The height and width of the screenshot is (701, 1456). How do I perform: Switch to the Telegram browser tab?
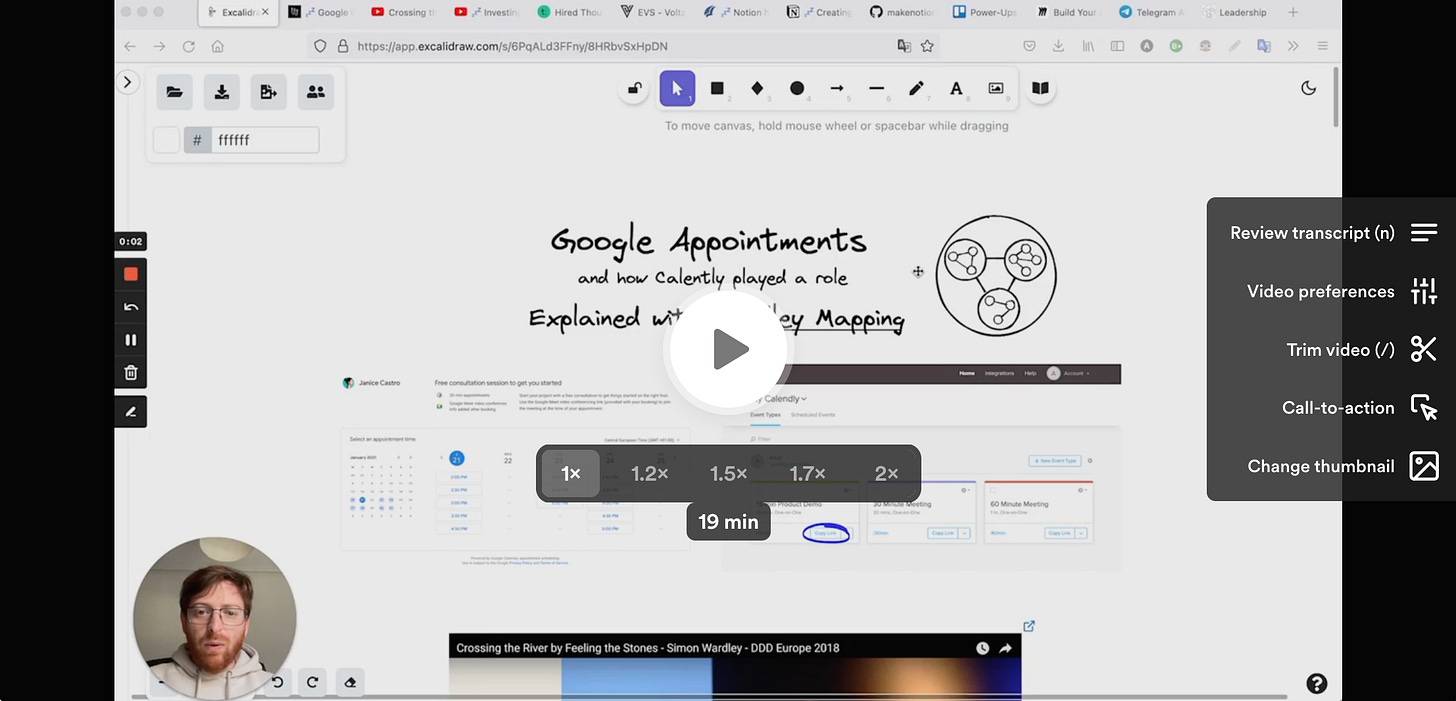coord(1151,12)
